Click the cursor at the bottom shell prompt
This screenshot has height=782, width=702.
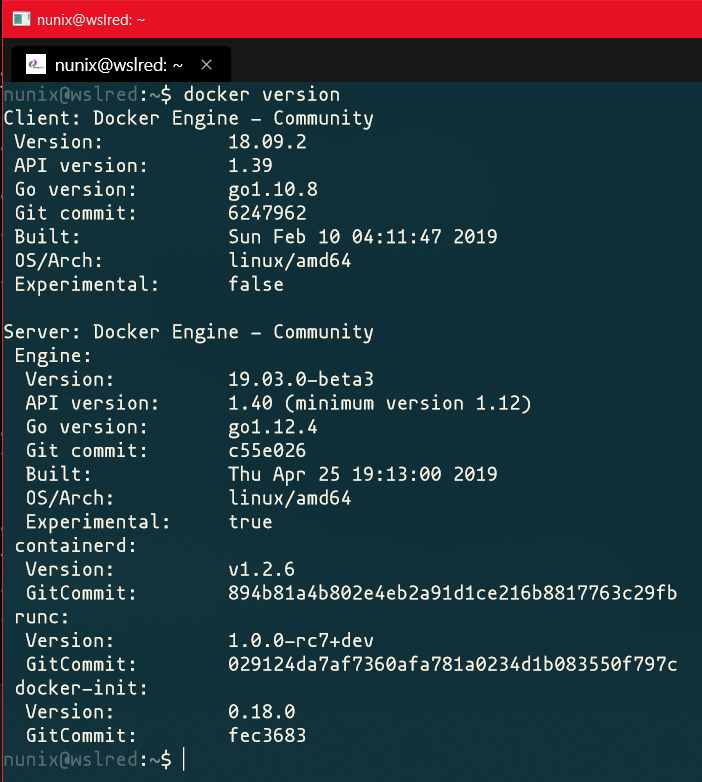pyautogui.click(x=185, y=759)
